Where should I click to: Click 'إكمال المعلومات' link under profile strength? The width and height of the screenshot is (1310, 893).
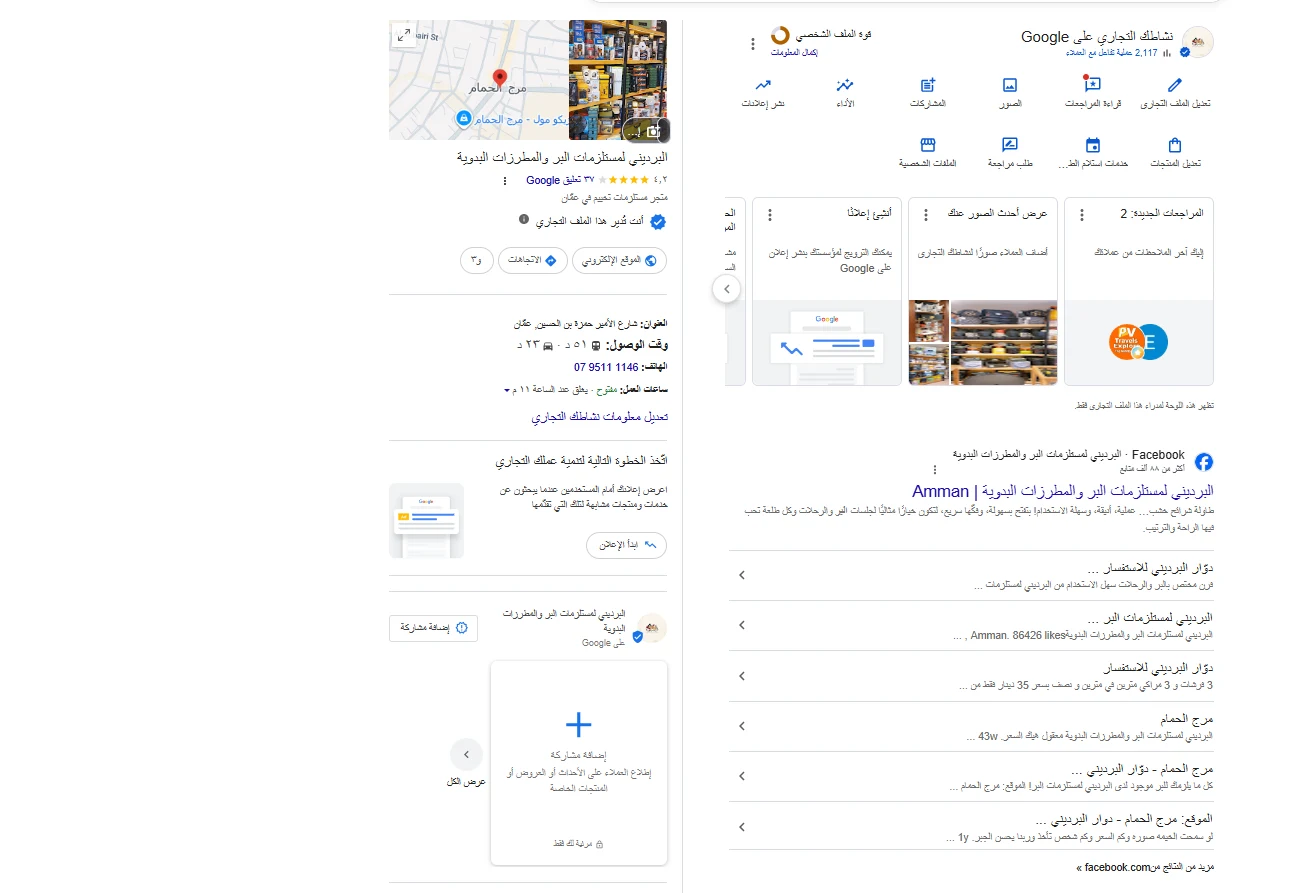coord(794,53)
